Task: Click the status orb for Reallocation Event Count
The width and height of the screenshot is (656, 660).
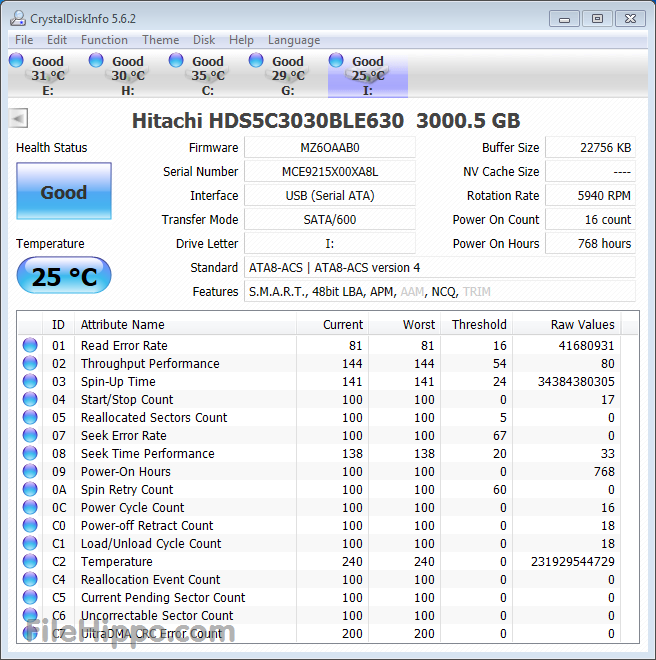Action: tap(30, 580)
